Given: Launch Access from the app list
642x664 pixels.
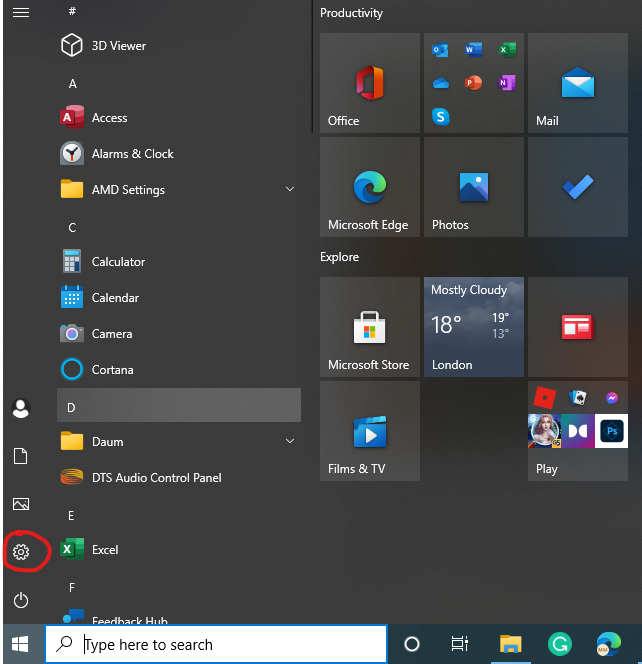Looking at the screenshot, I should [179, 117].
